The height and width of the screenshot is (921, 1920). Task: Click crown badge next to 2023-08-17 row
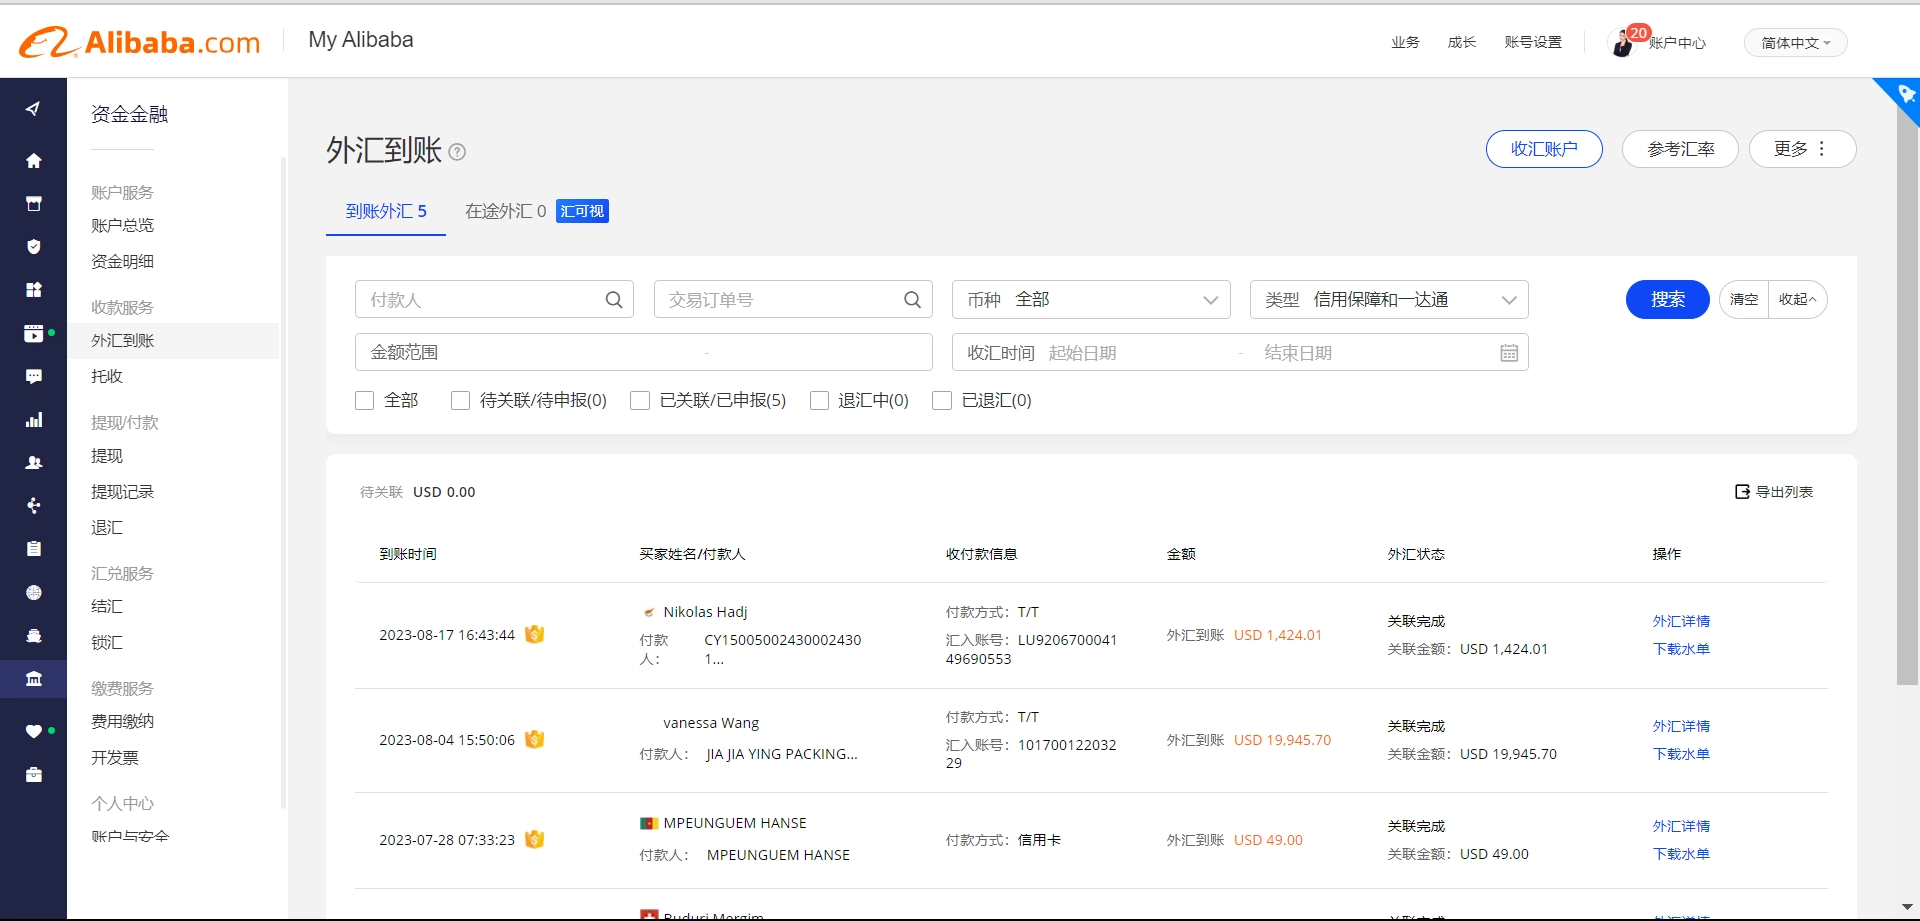pyautogui.click(x=535, y=634)
